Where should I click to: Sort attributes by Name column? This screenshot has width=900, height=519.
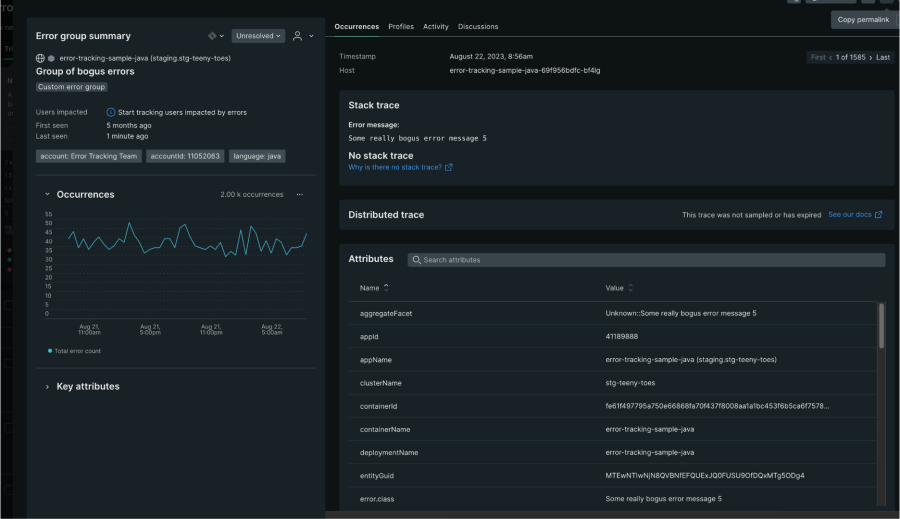(x=374, y=288)
